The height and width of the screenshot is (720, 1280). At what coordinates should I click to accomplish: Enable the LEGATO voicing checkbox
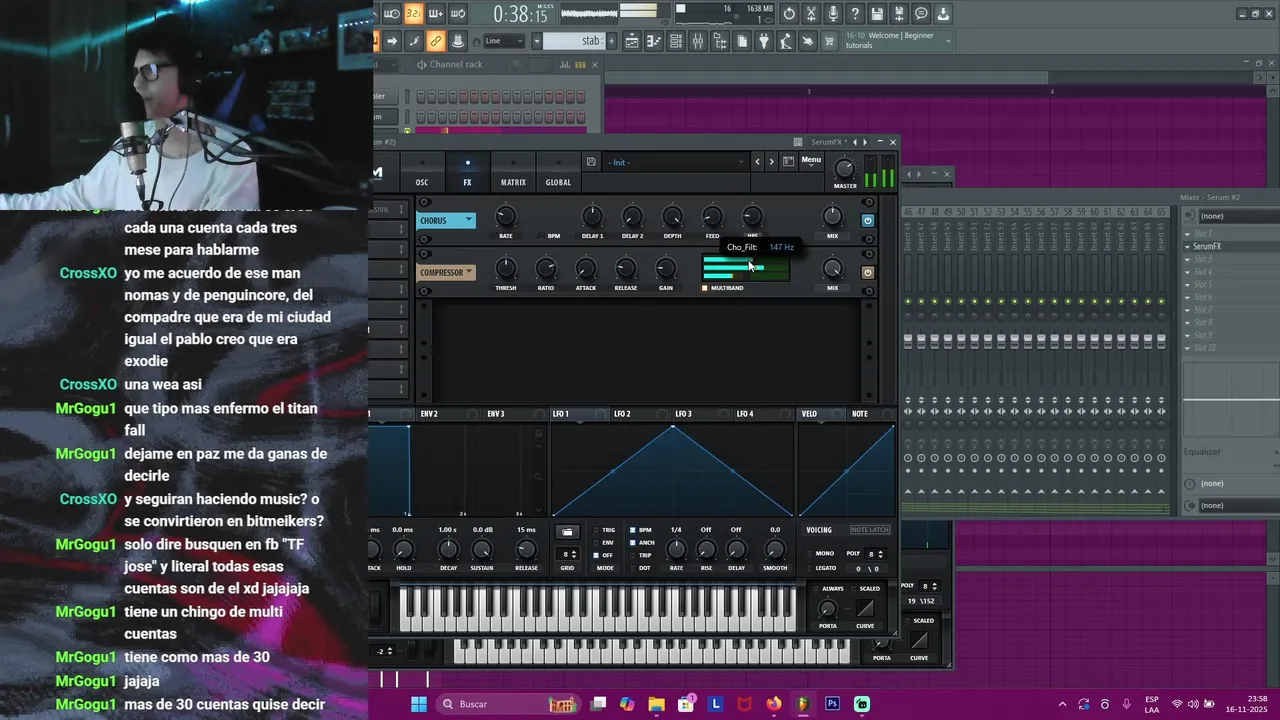click(x=810, y=568)
